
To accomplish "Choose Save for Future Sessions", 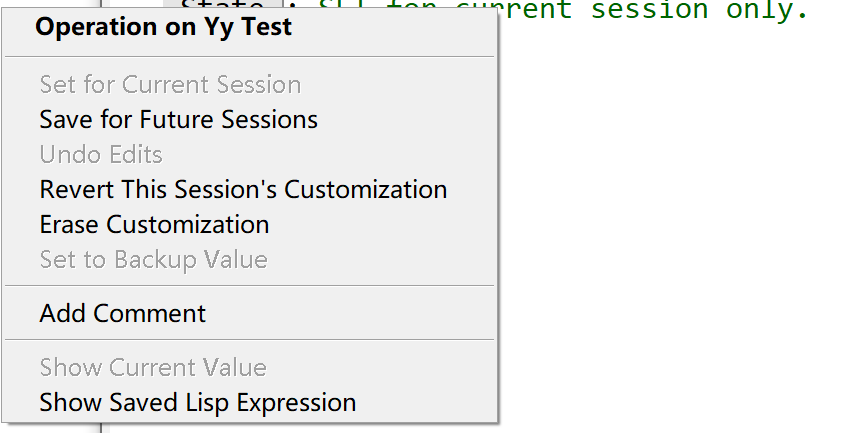I will (178, 120).
